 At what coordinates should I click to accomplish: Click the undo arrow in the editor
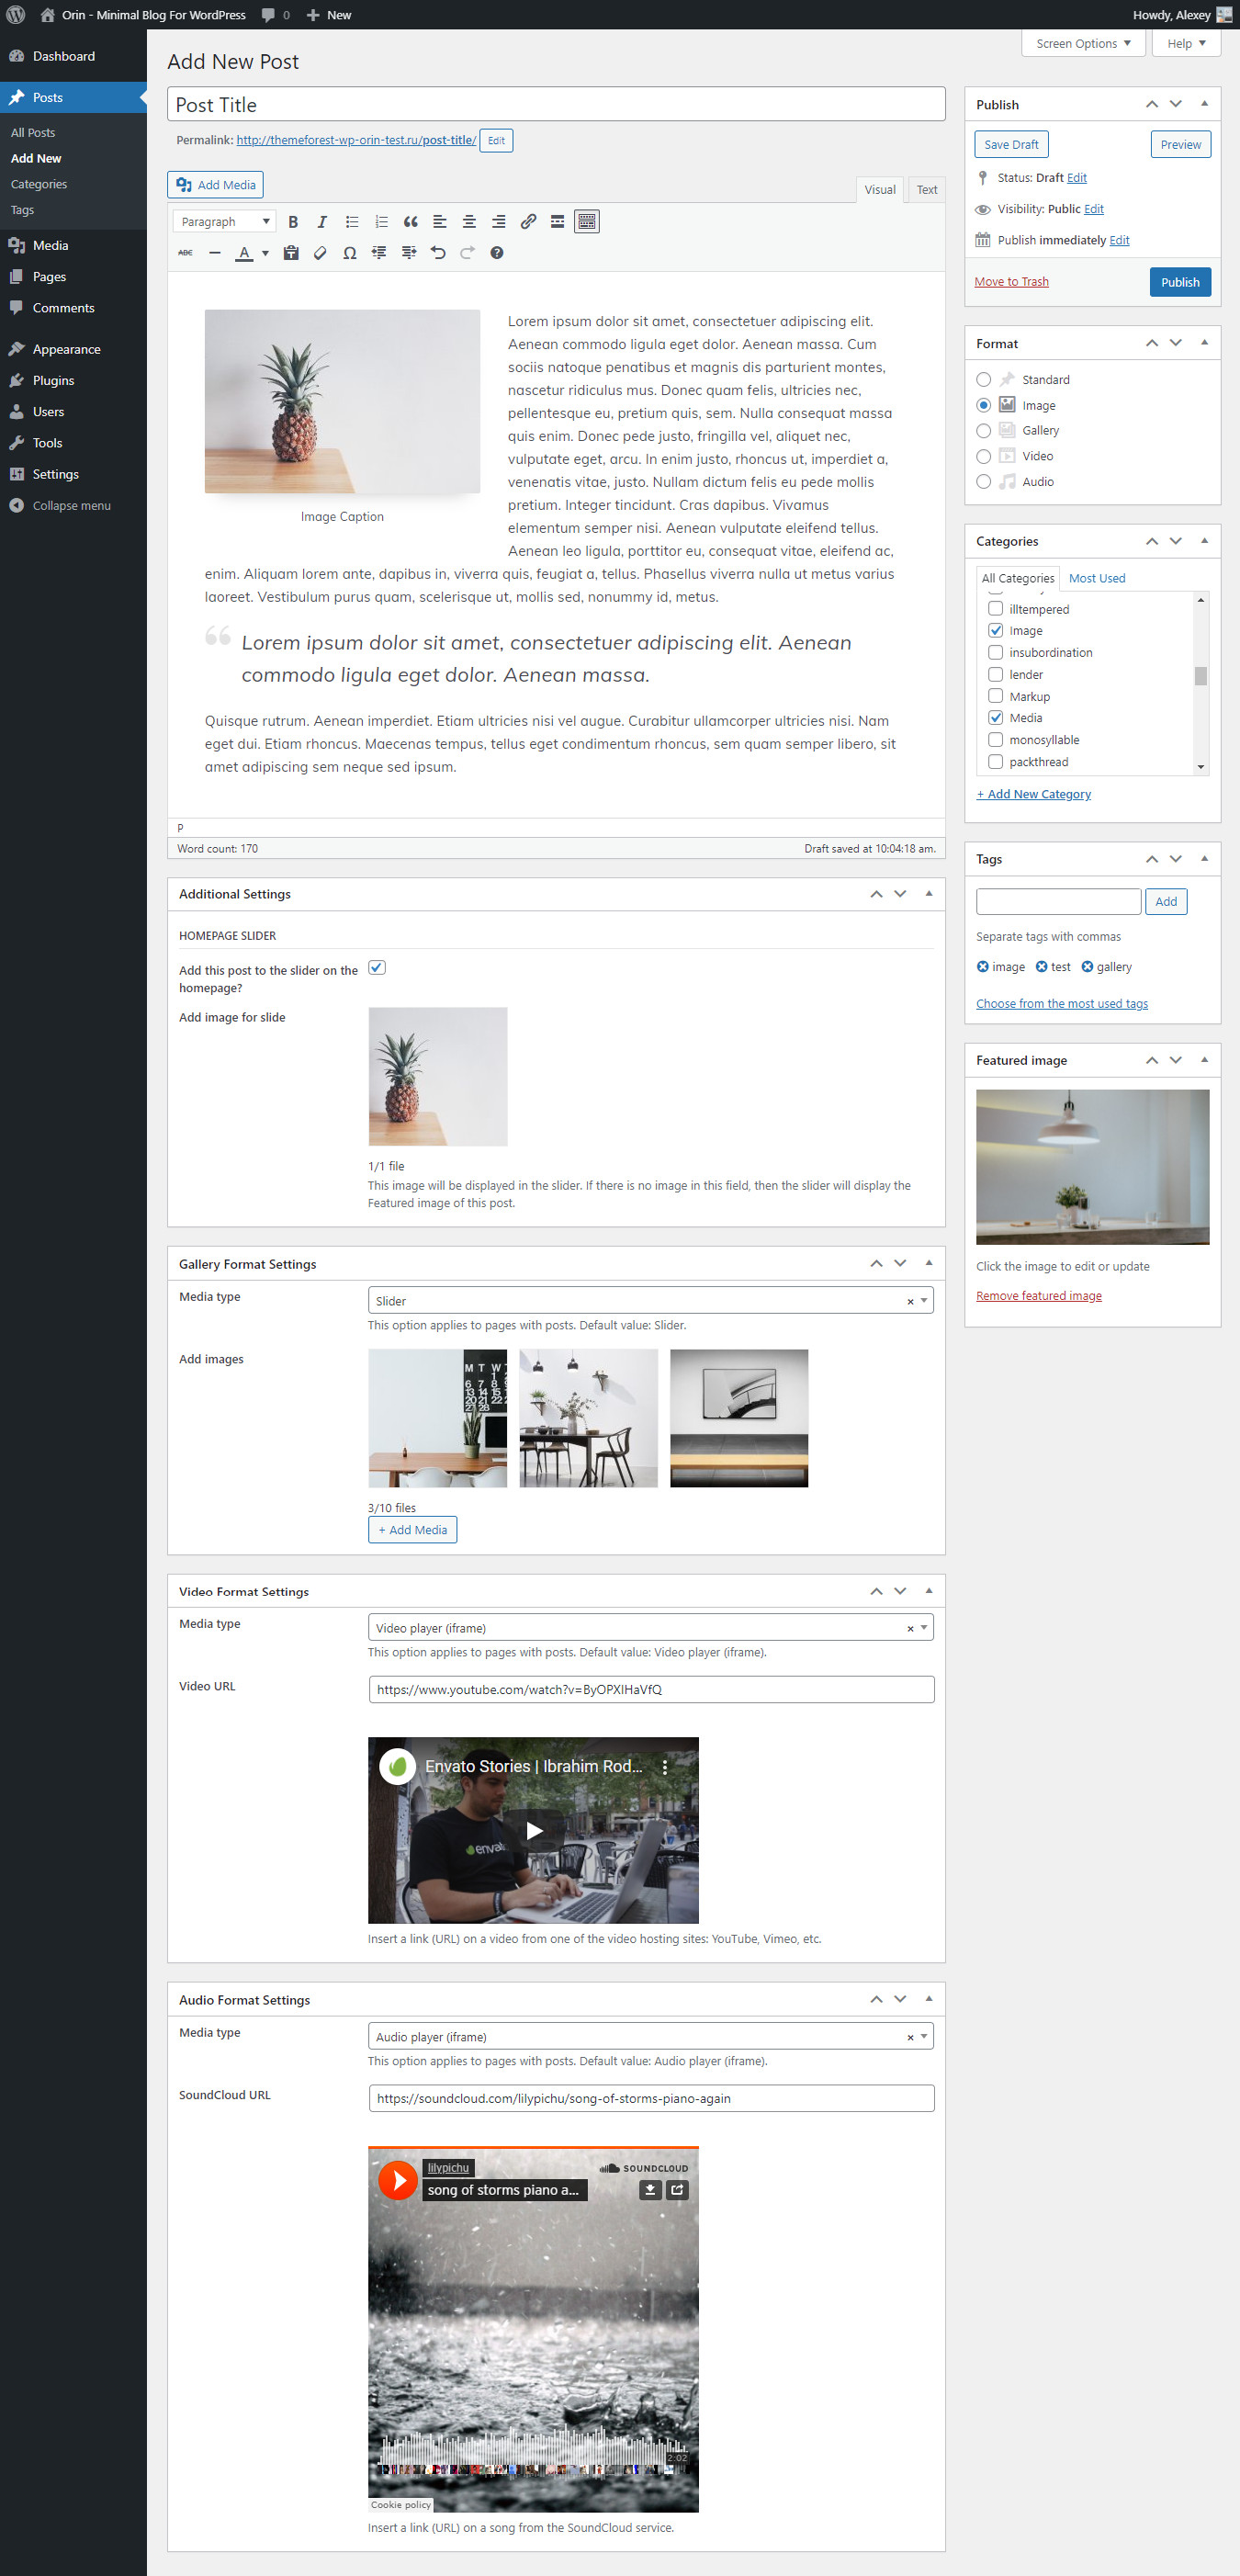click(438, 253)
